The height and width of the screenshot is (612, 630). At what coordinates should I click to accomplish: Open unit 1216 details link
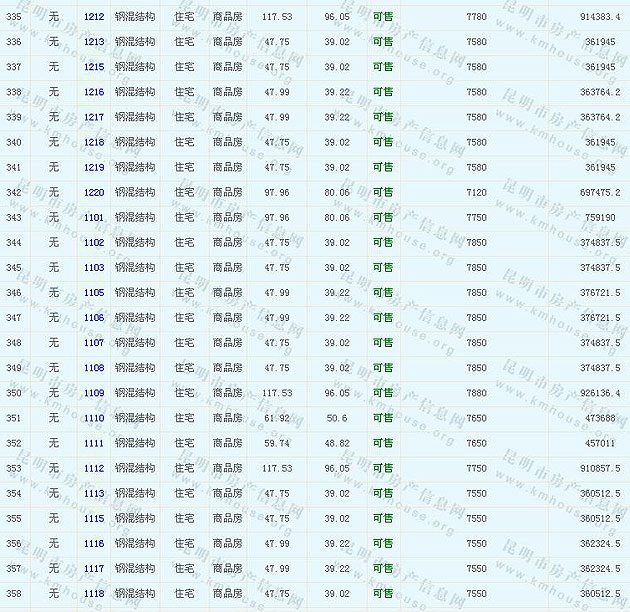94,92
